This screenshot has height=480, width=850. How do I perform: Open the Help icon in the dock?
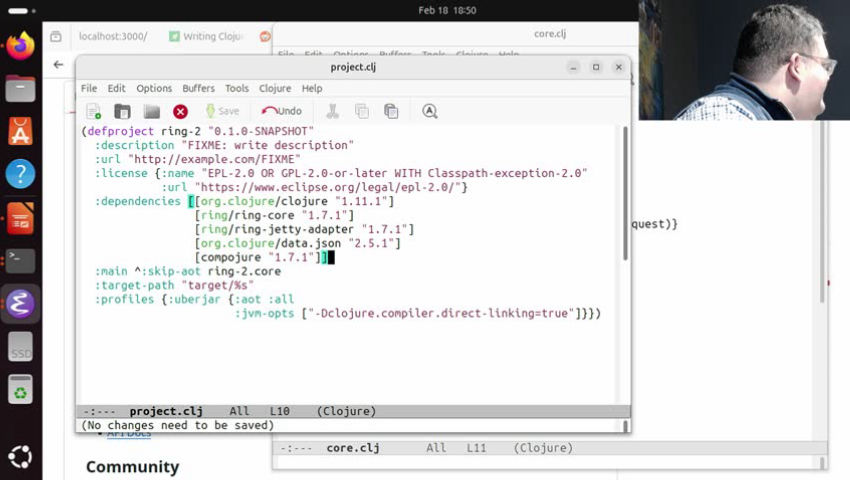(x=21, y=174)
